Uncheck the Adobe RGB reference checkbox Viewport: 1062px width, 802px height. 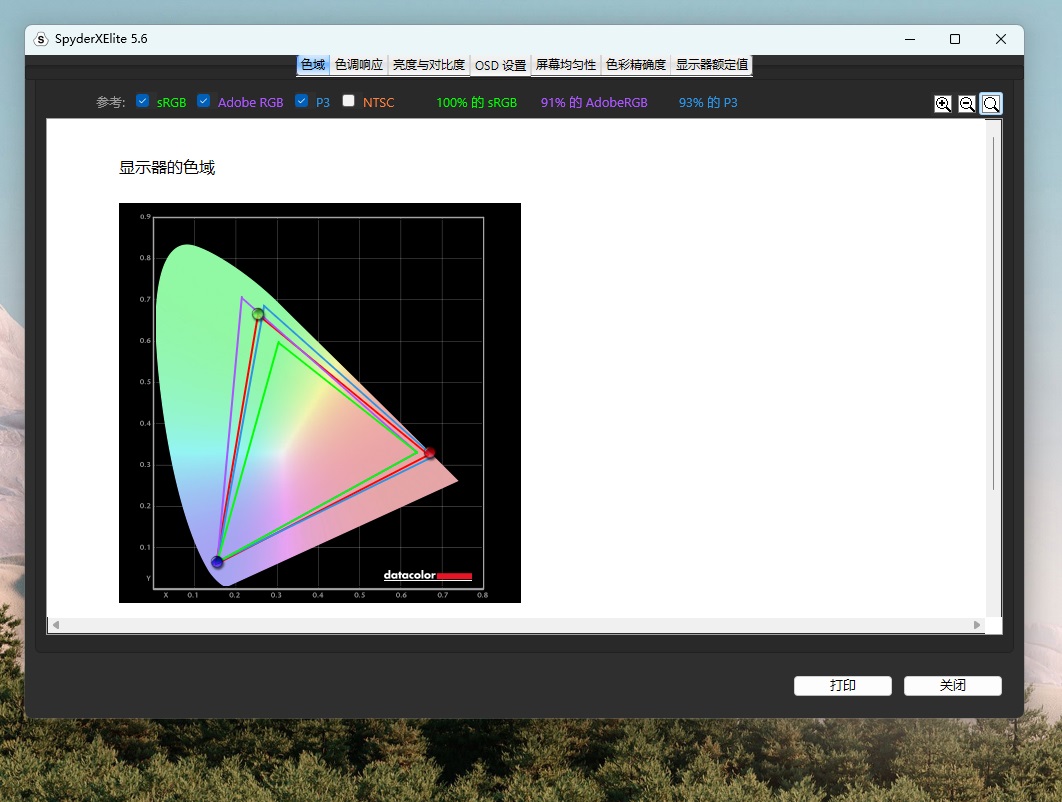204,101
